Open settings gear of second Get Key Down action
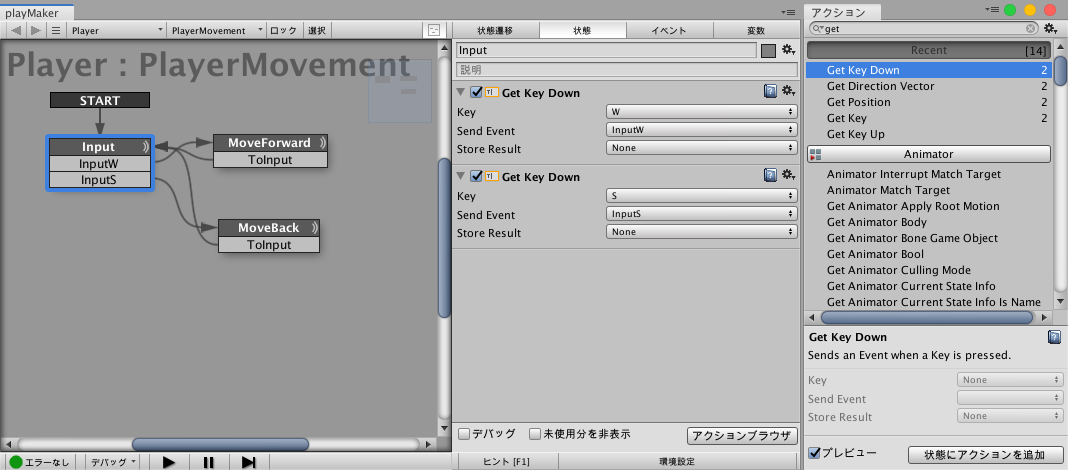1068x470 pixels. (789, 176)
